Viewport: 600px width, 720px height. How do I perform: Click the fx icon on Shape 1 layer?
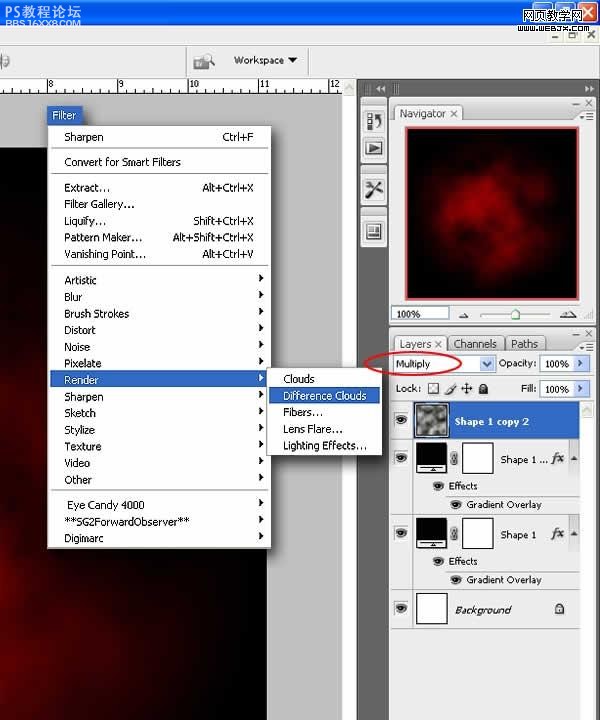coord(557,534)
